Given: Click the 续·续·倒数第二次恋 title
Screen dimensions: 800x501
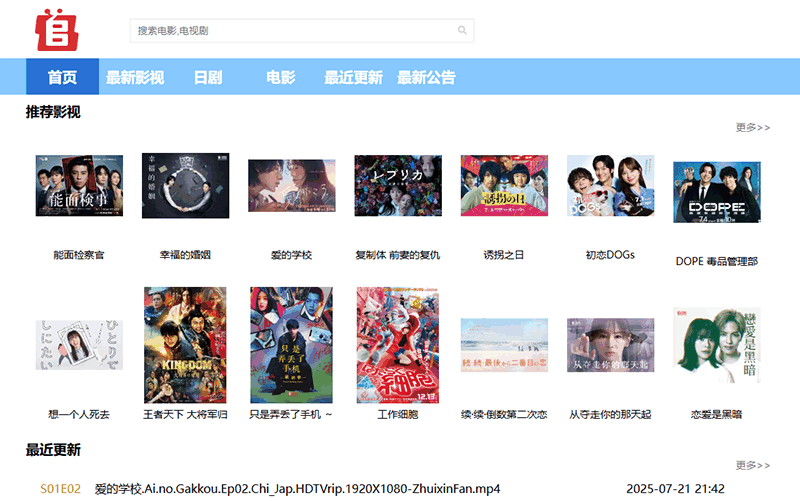Looking at the screenshot, I should [504, 414].
